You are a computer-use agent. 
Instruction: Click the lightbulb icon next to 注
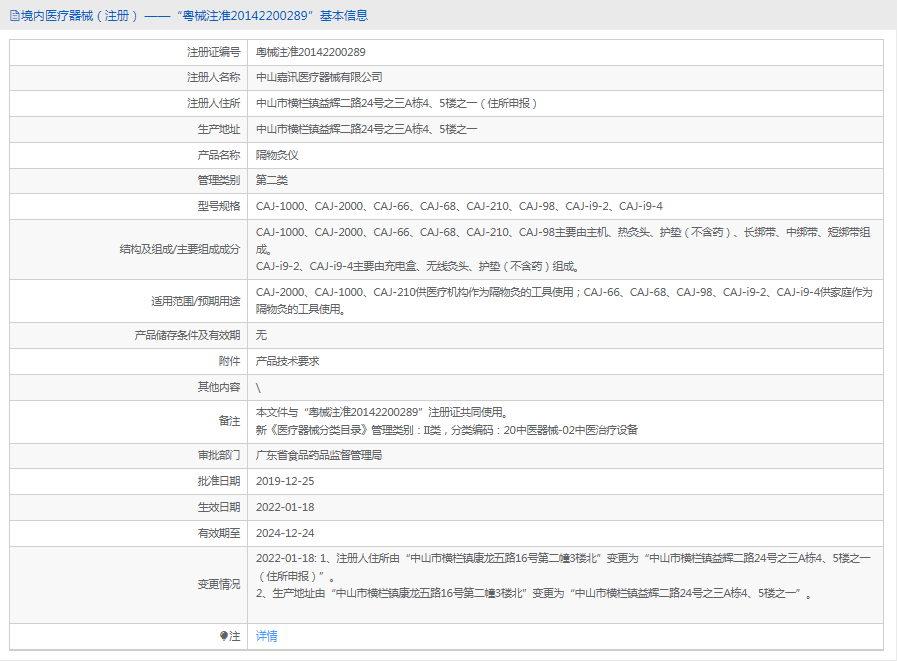point(224,636)
